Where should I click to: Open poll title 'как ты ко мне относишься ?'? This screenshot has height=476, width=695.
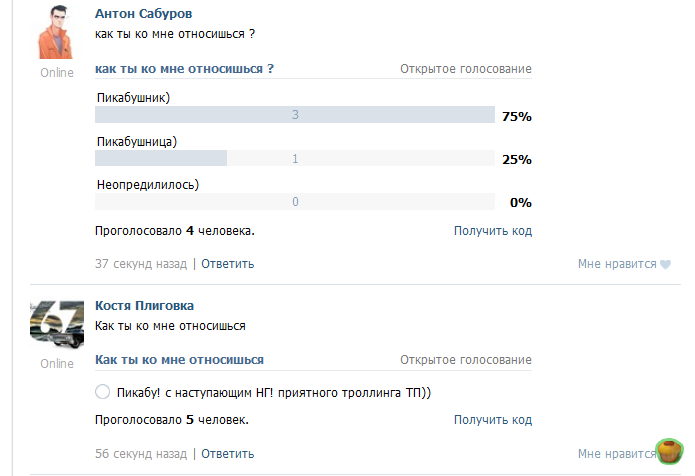[x=185, y=69]
